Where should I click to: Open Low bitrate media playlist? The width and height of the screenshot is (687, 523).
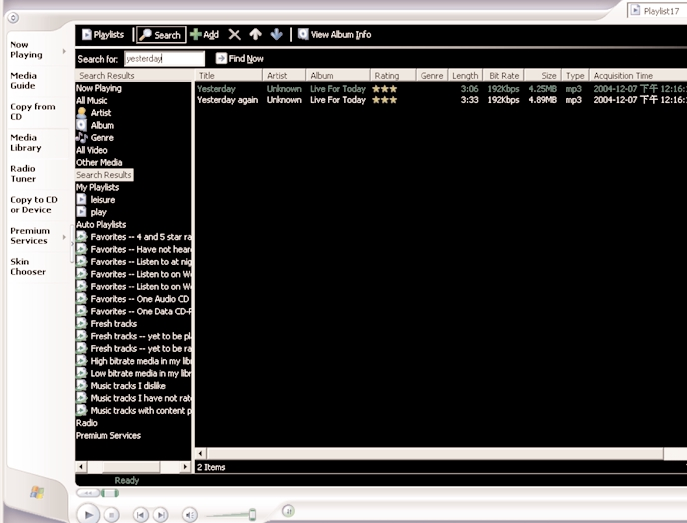click(134, 374)
